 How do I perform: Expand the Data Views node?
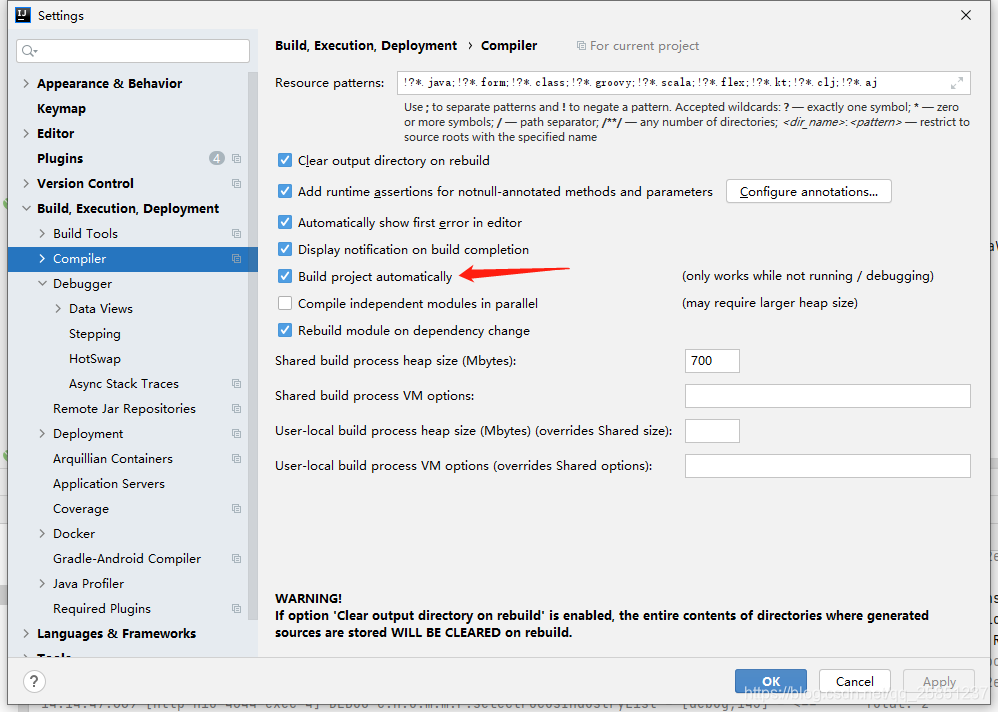pyautogui.click(x=58, y=309)
